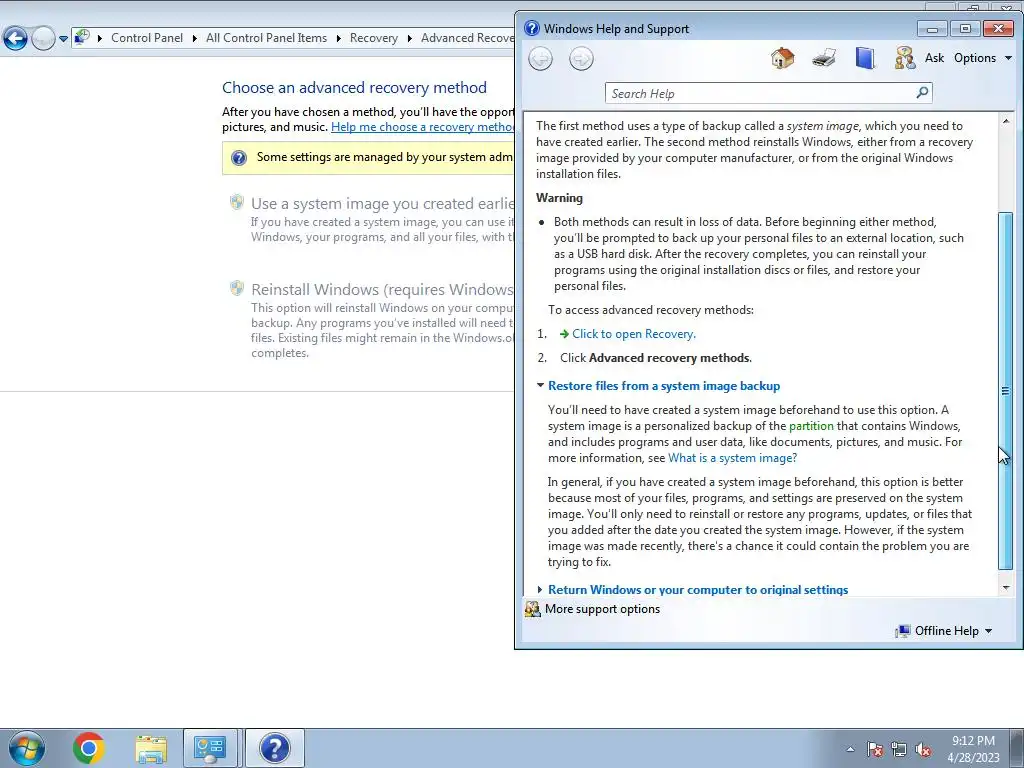The width and height of the screenshot is (1024, 768).
Task: Click the volume muted tray icon
Action: 923,749
